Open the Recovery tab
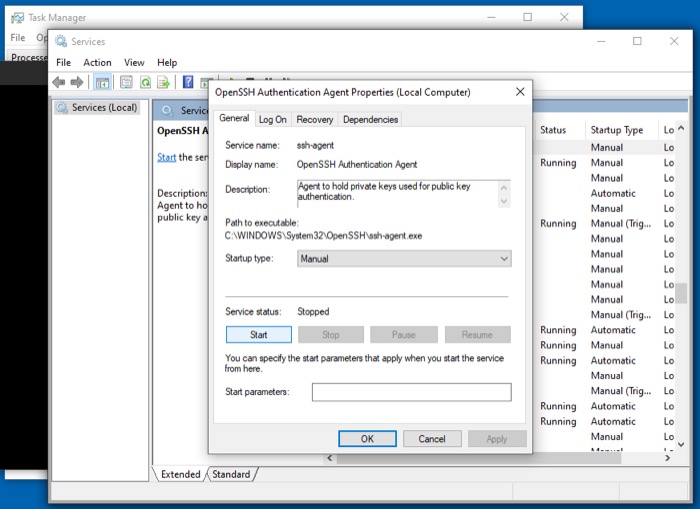The height and width of the screenshot is (509, 700). 315,120
